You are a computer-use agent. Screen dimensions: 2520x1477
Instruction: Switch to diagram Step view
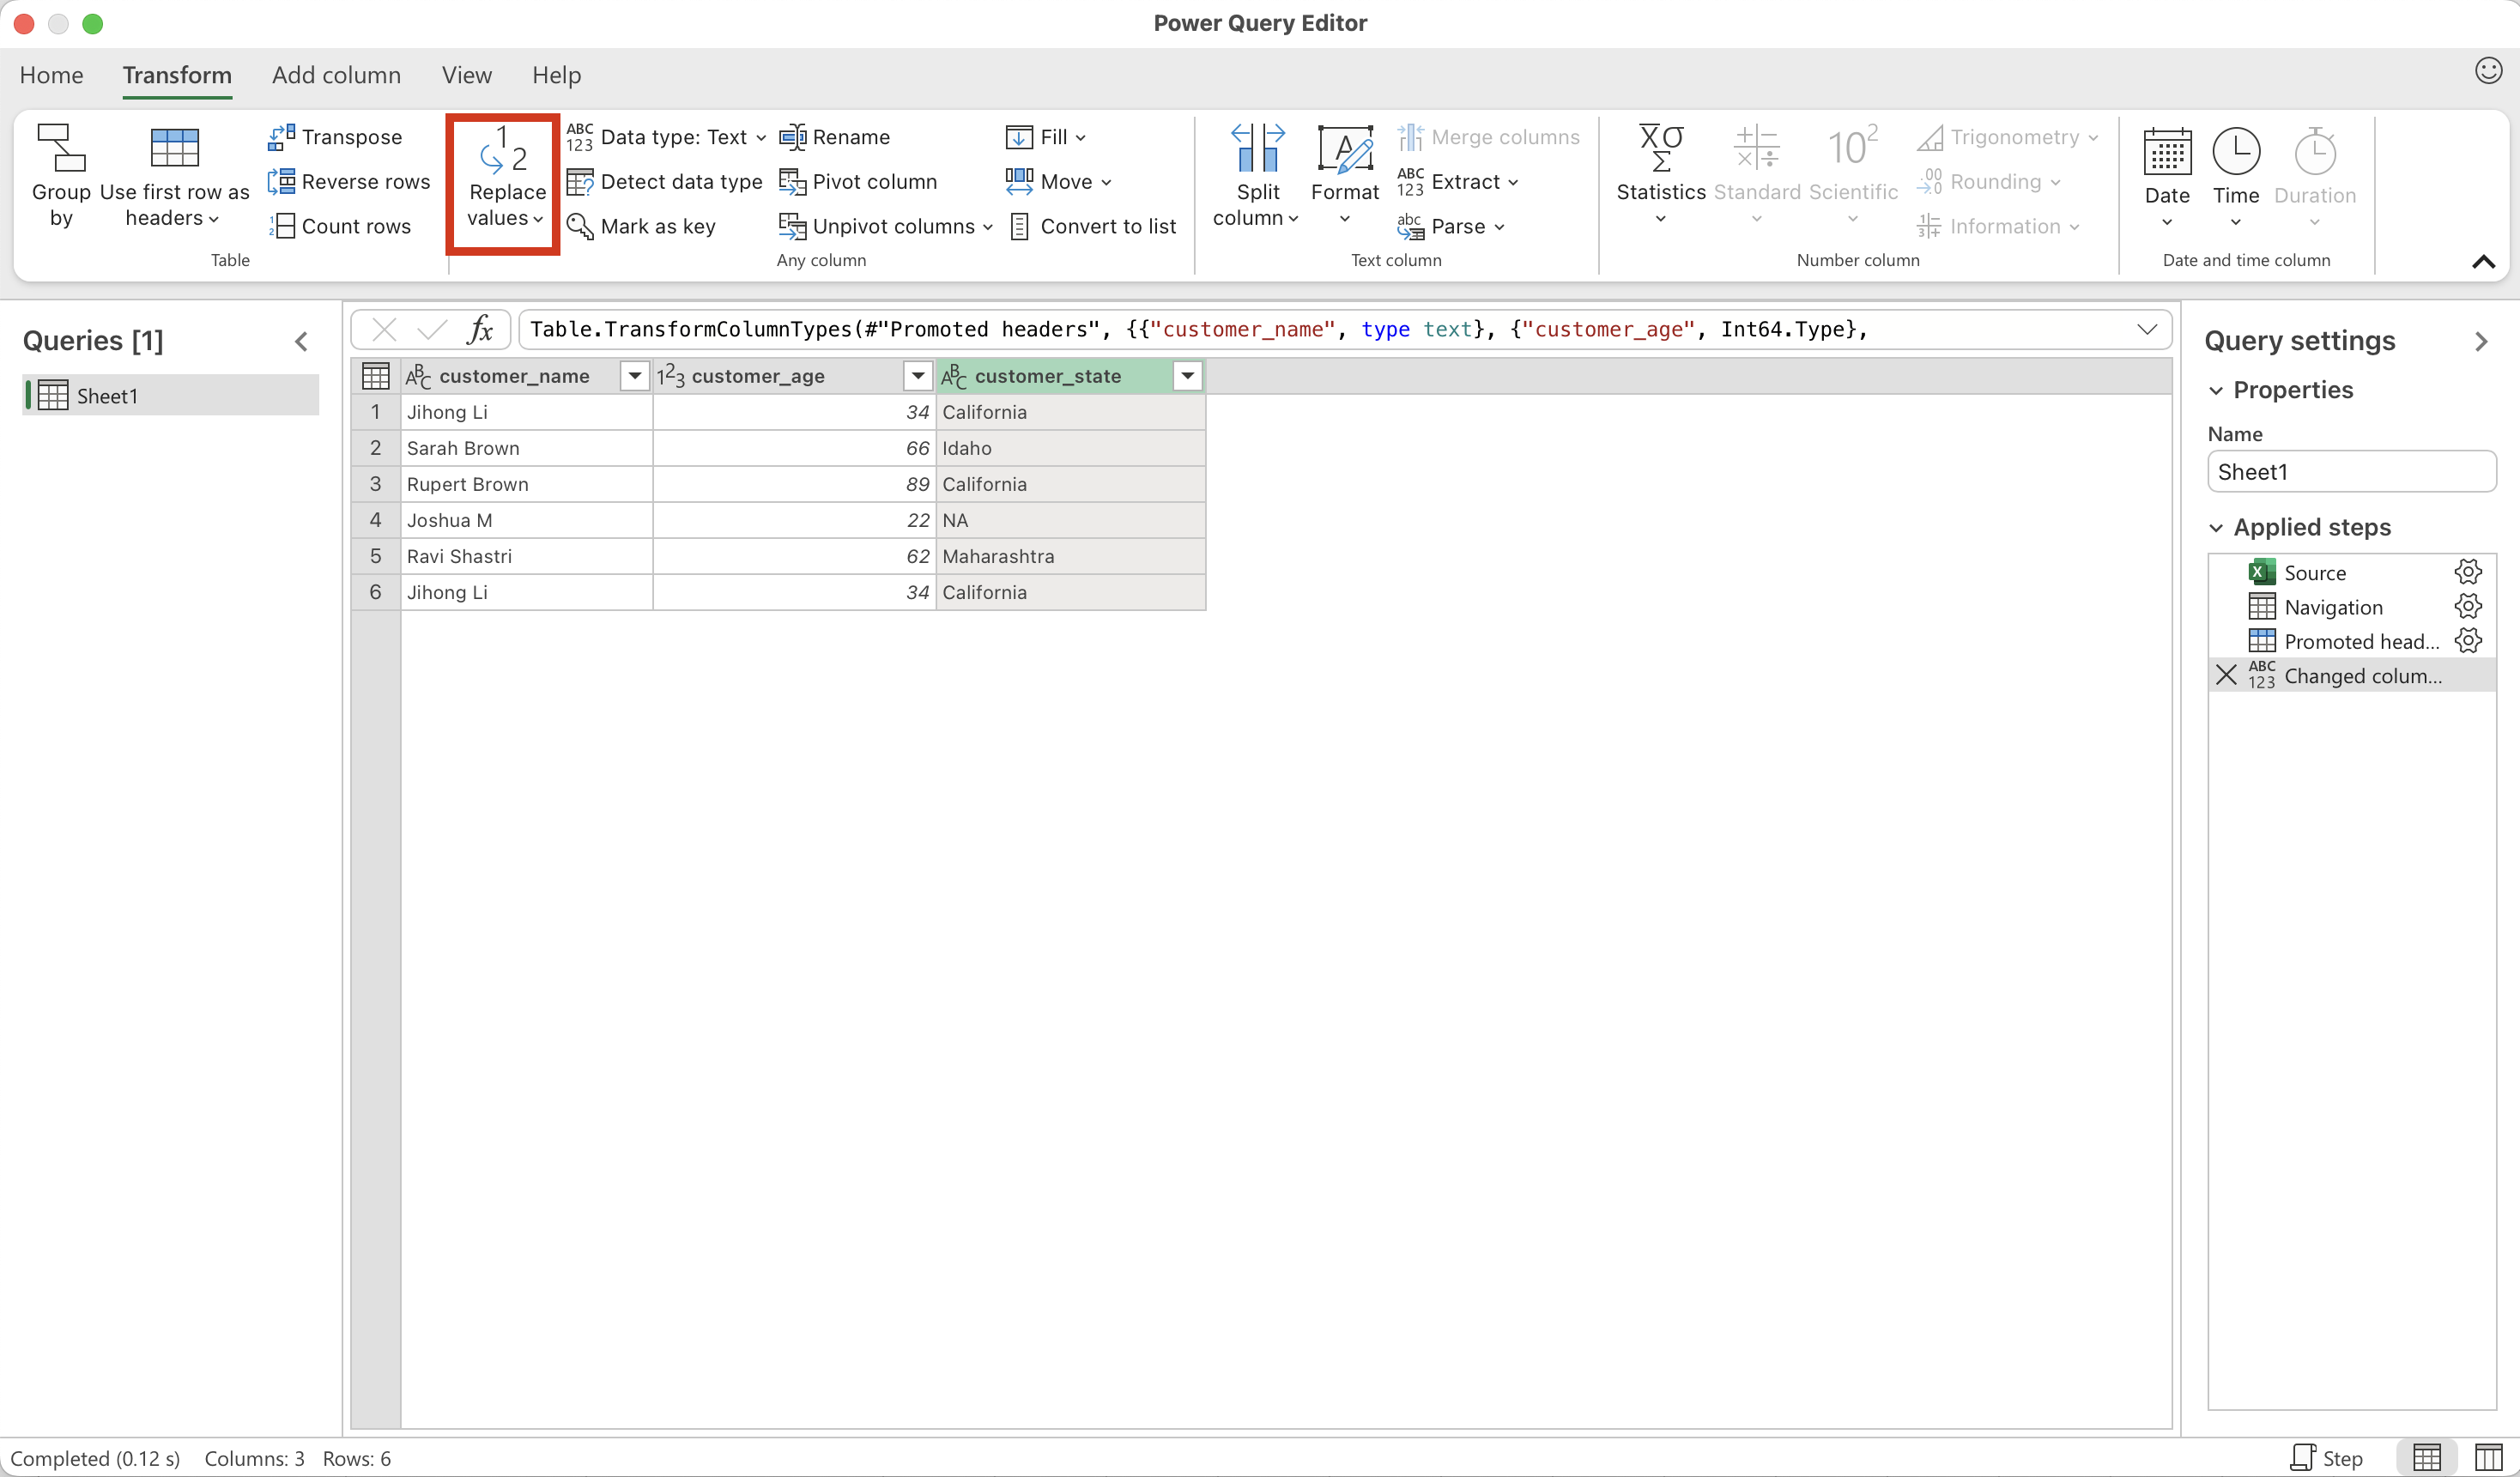pos(2326,1458)
